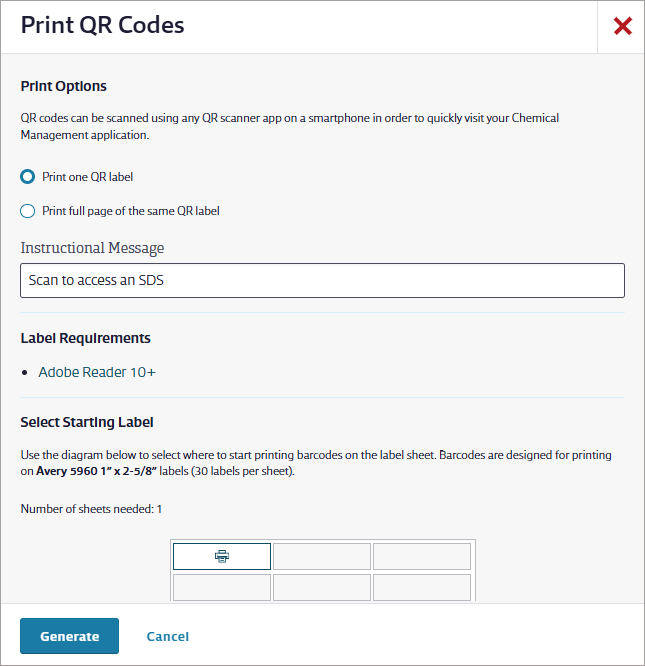645x666 pixels.
Task: Pick the top-row middle label cell
Action: point(322,556)
